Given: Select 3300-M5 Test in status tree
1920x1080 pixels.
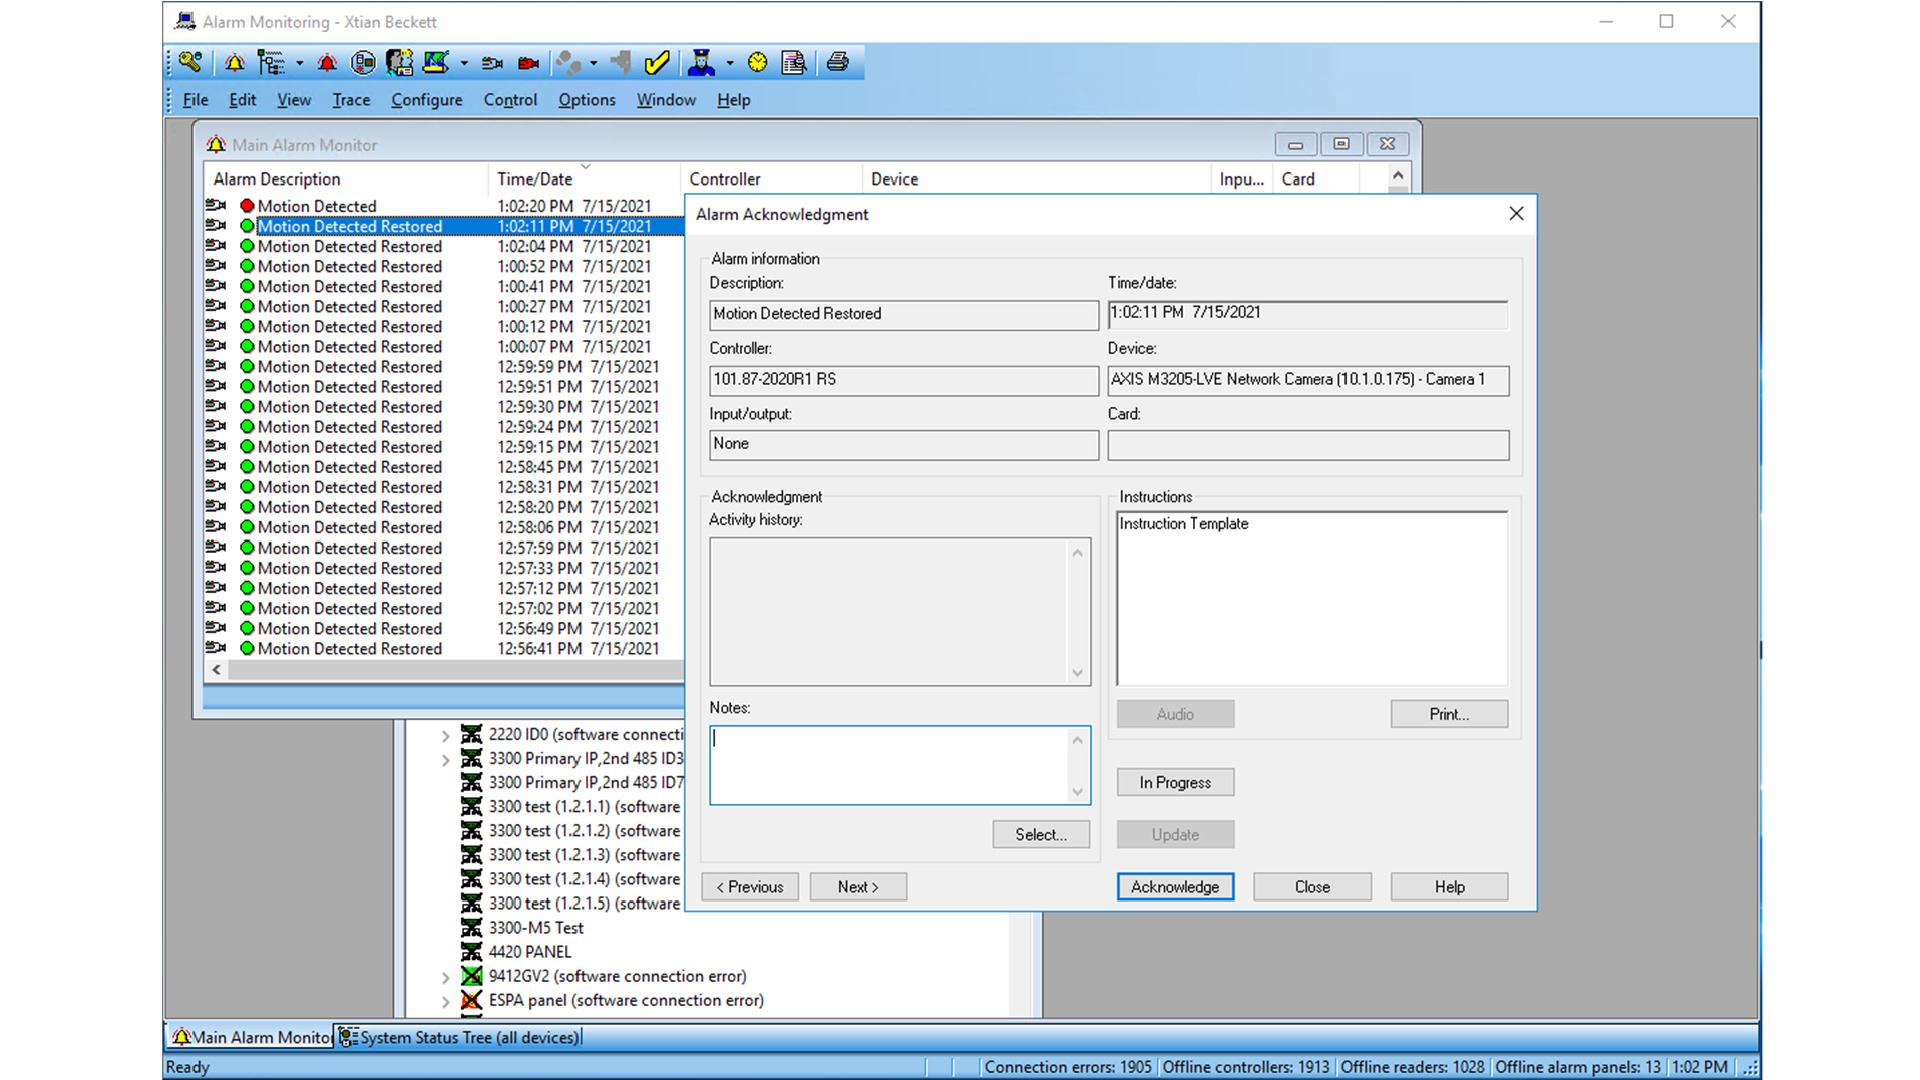Looking at the screenshot, I should tap(536, 928).
